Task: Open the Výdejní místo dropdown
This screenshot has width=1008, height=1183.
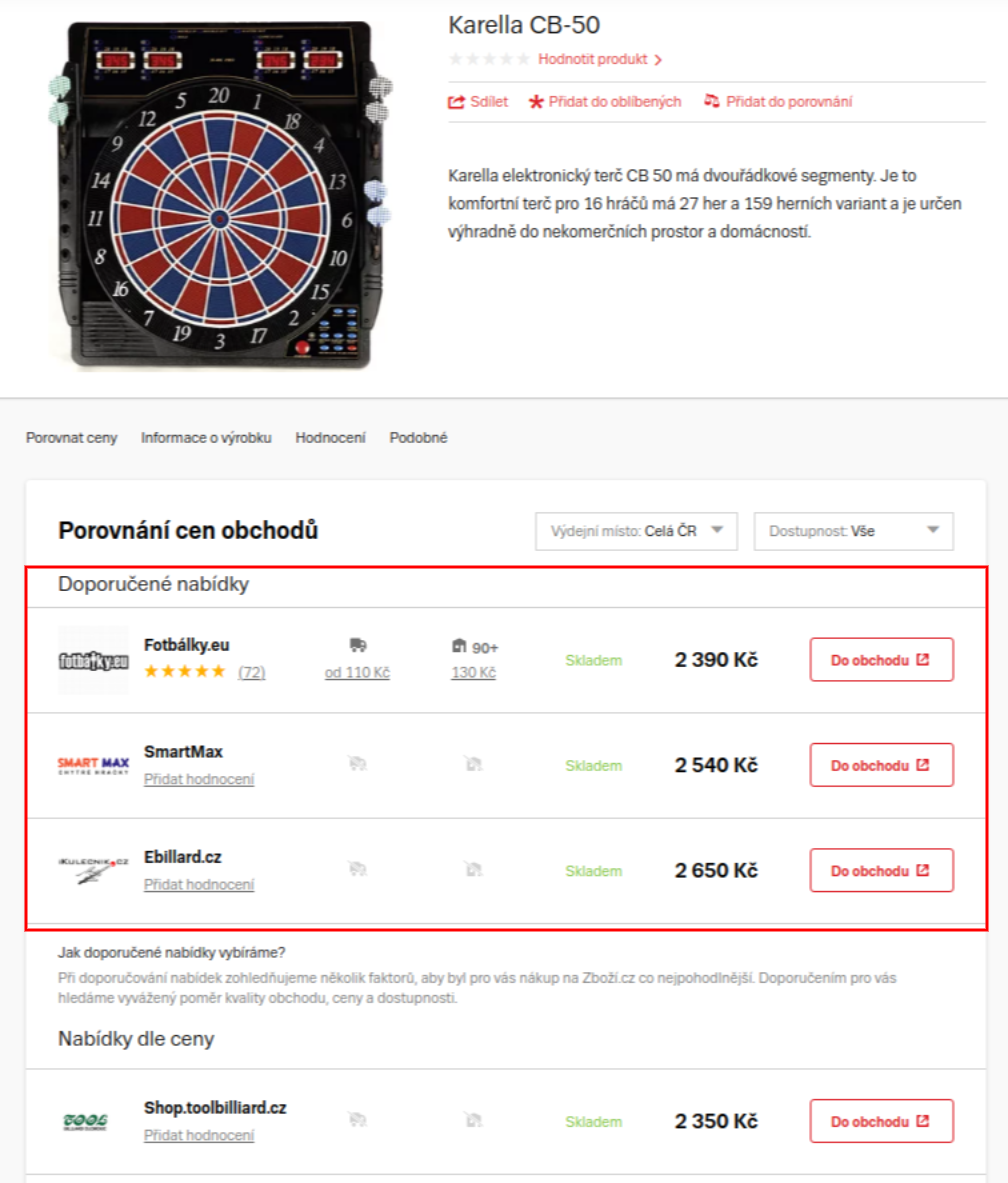Action: (636, 531)
